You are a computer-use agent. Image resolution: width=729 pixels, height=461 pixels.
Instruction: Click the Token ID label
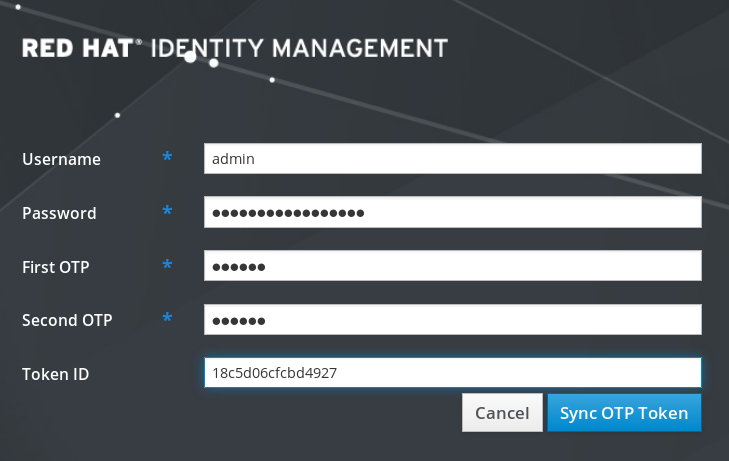56,374
